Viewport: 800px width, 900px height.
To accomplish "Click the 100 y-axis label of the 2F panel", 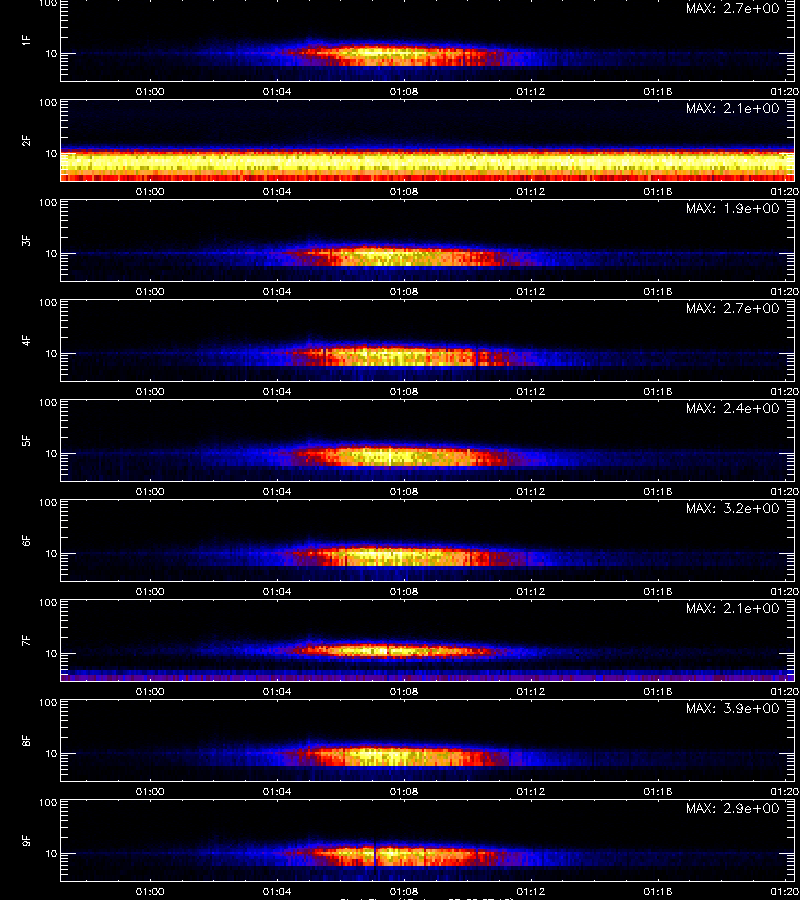I will click(x=48, y=103).
